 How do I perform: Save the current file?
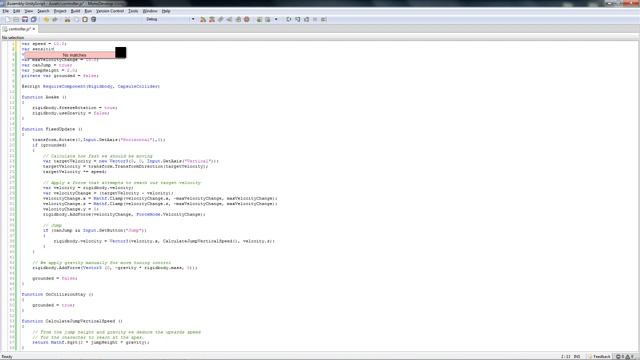[25, 20]
